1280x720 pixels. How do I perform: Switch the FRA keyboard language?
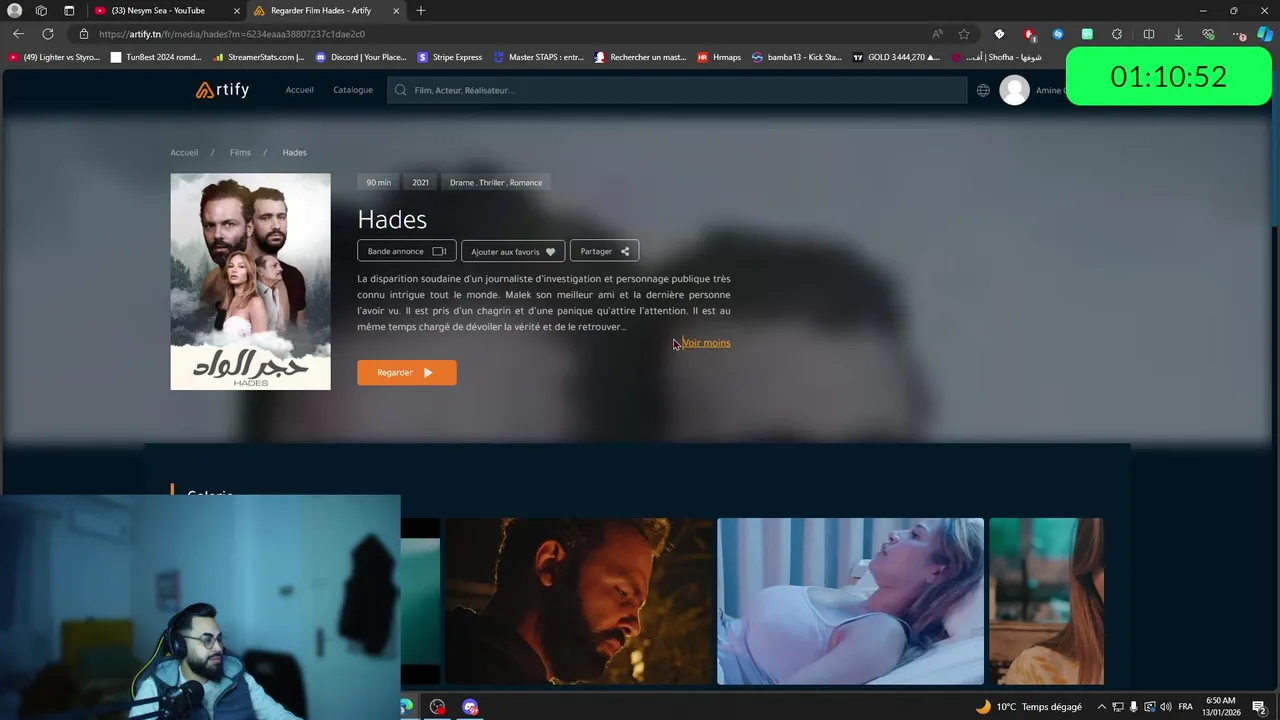tap(1185, 707)
